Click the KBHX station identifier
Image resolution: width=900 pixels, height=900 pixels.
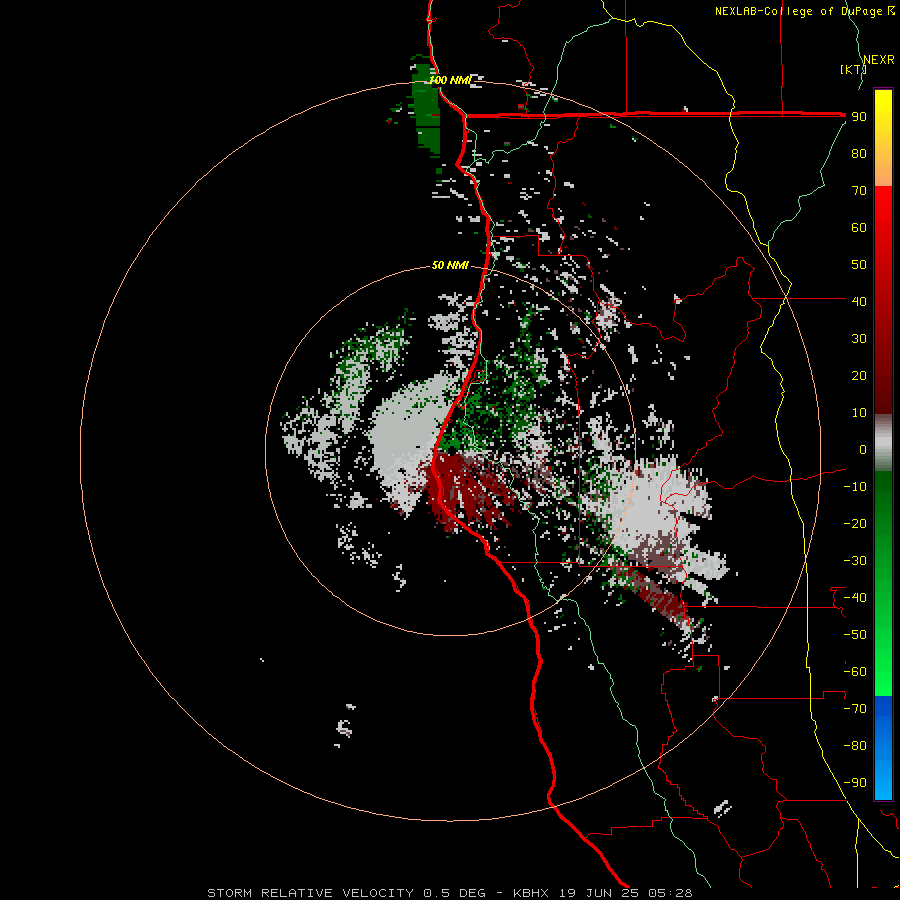[531, 893]
